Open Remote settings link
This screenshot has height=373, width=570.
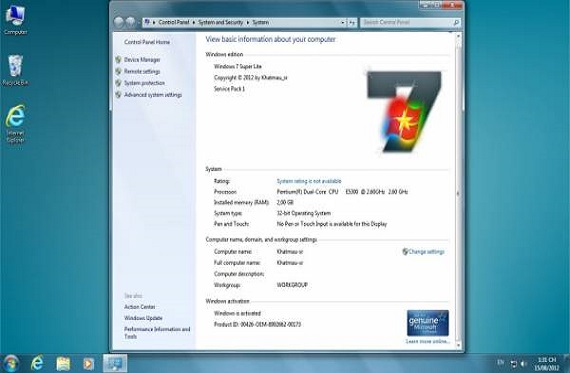(x=142, y=71)
